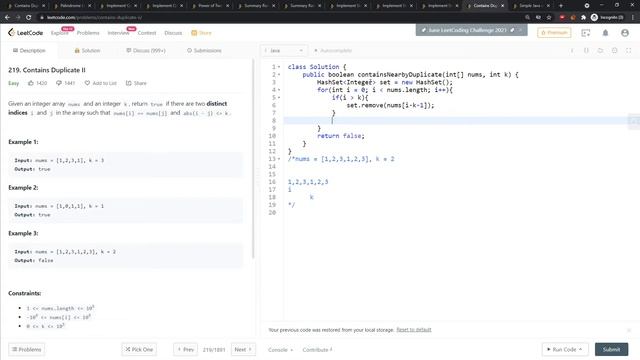Go to the Next problem
Viewport: 640px width, 360px height.
(x=243, y=349)
